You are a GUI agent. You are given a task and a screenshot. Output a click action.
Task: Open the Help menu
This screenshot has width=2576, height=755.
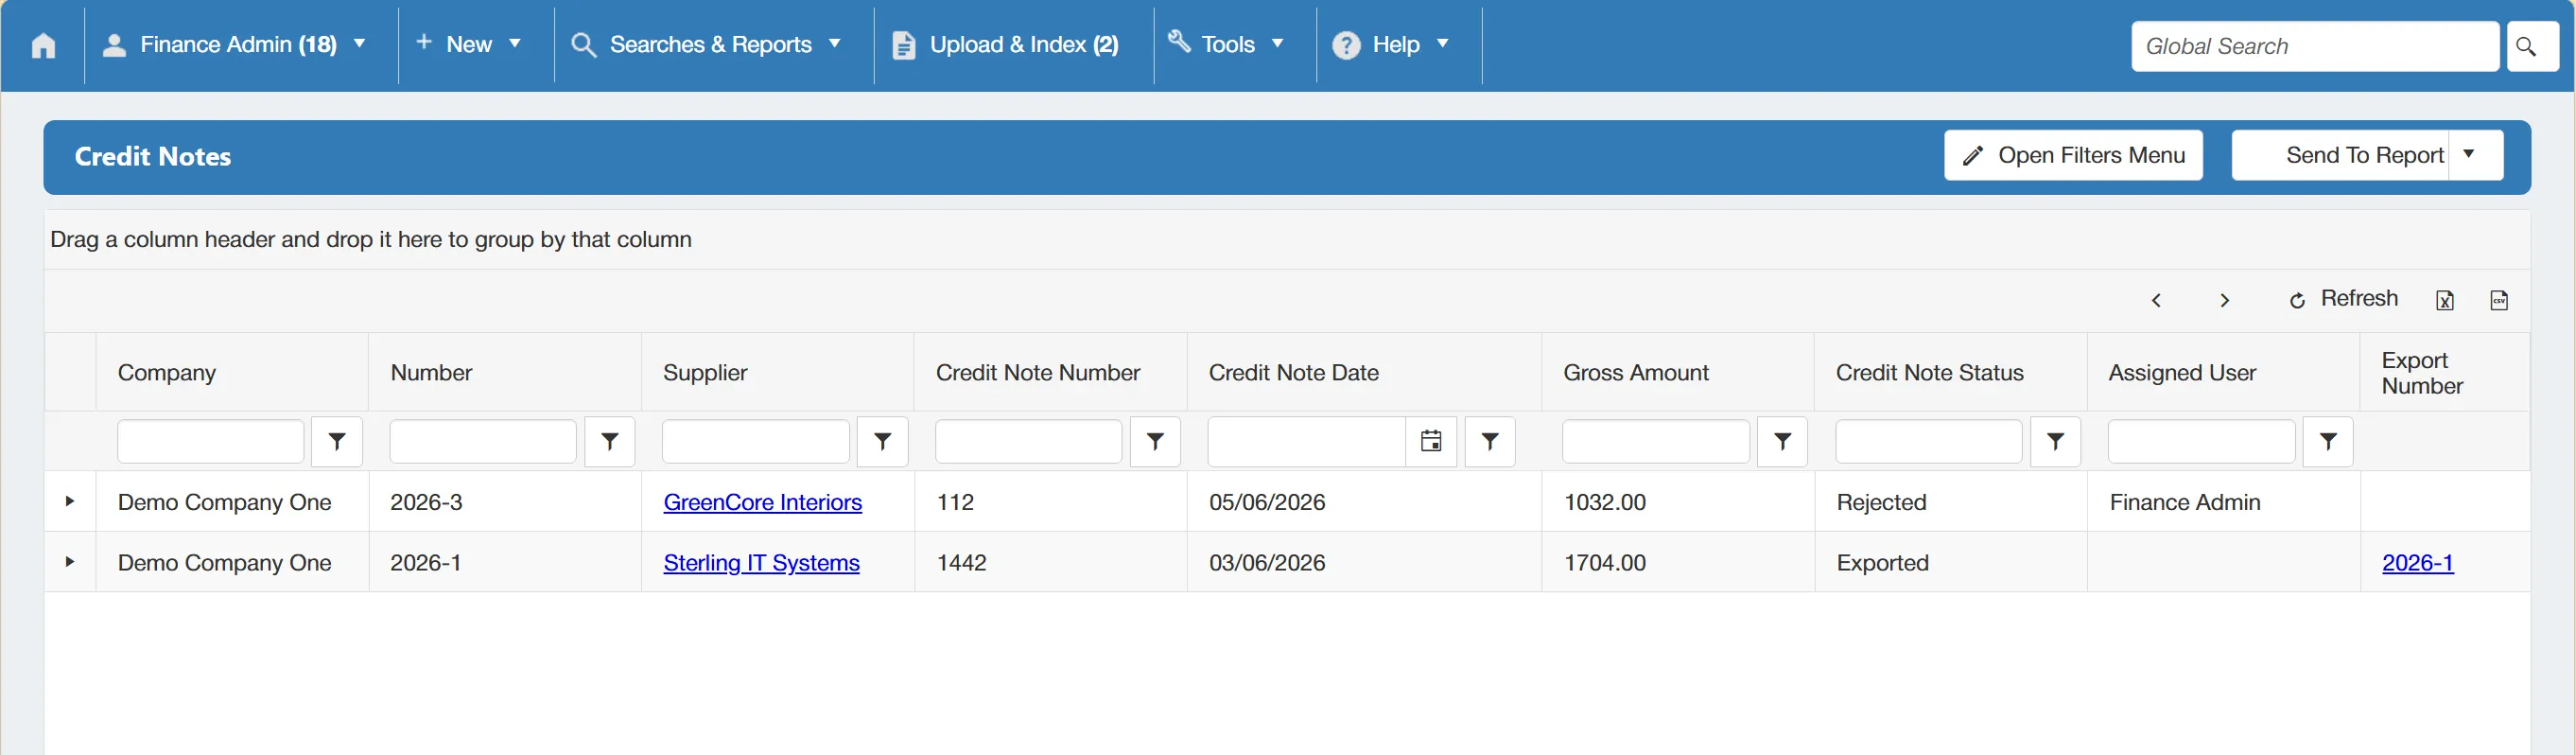pos(1391,45)
